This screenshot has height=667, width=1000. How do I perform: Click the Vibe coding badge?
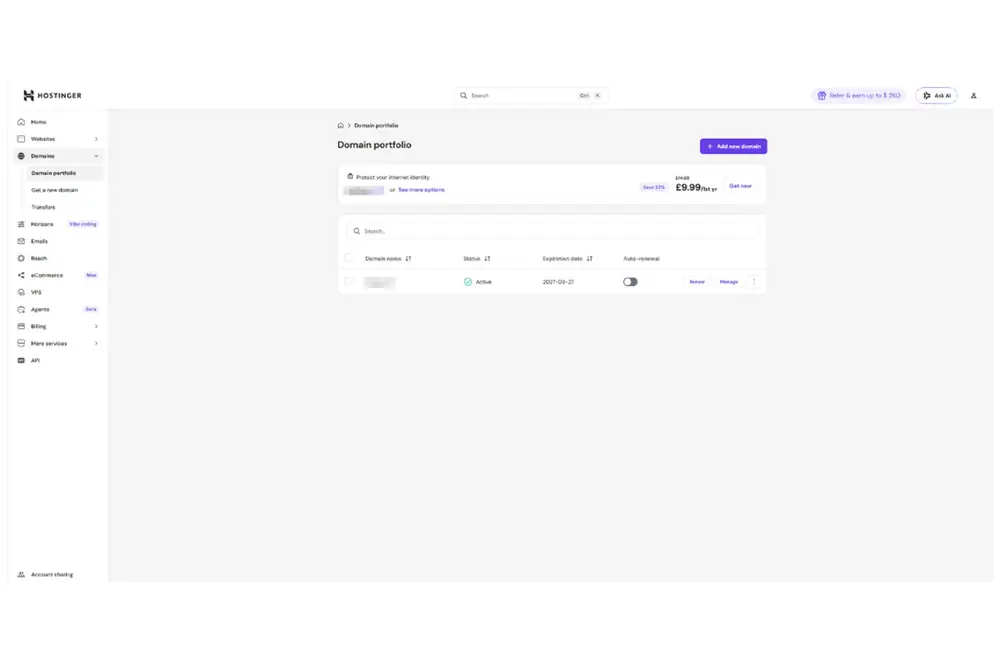tap(83, 224)
